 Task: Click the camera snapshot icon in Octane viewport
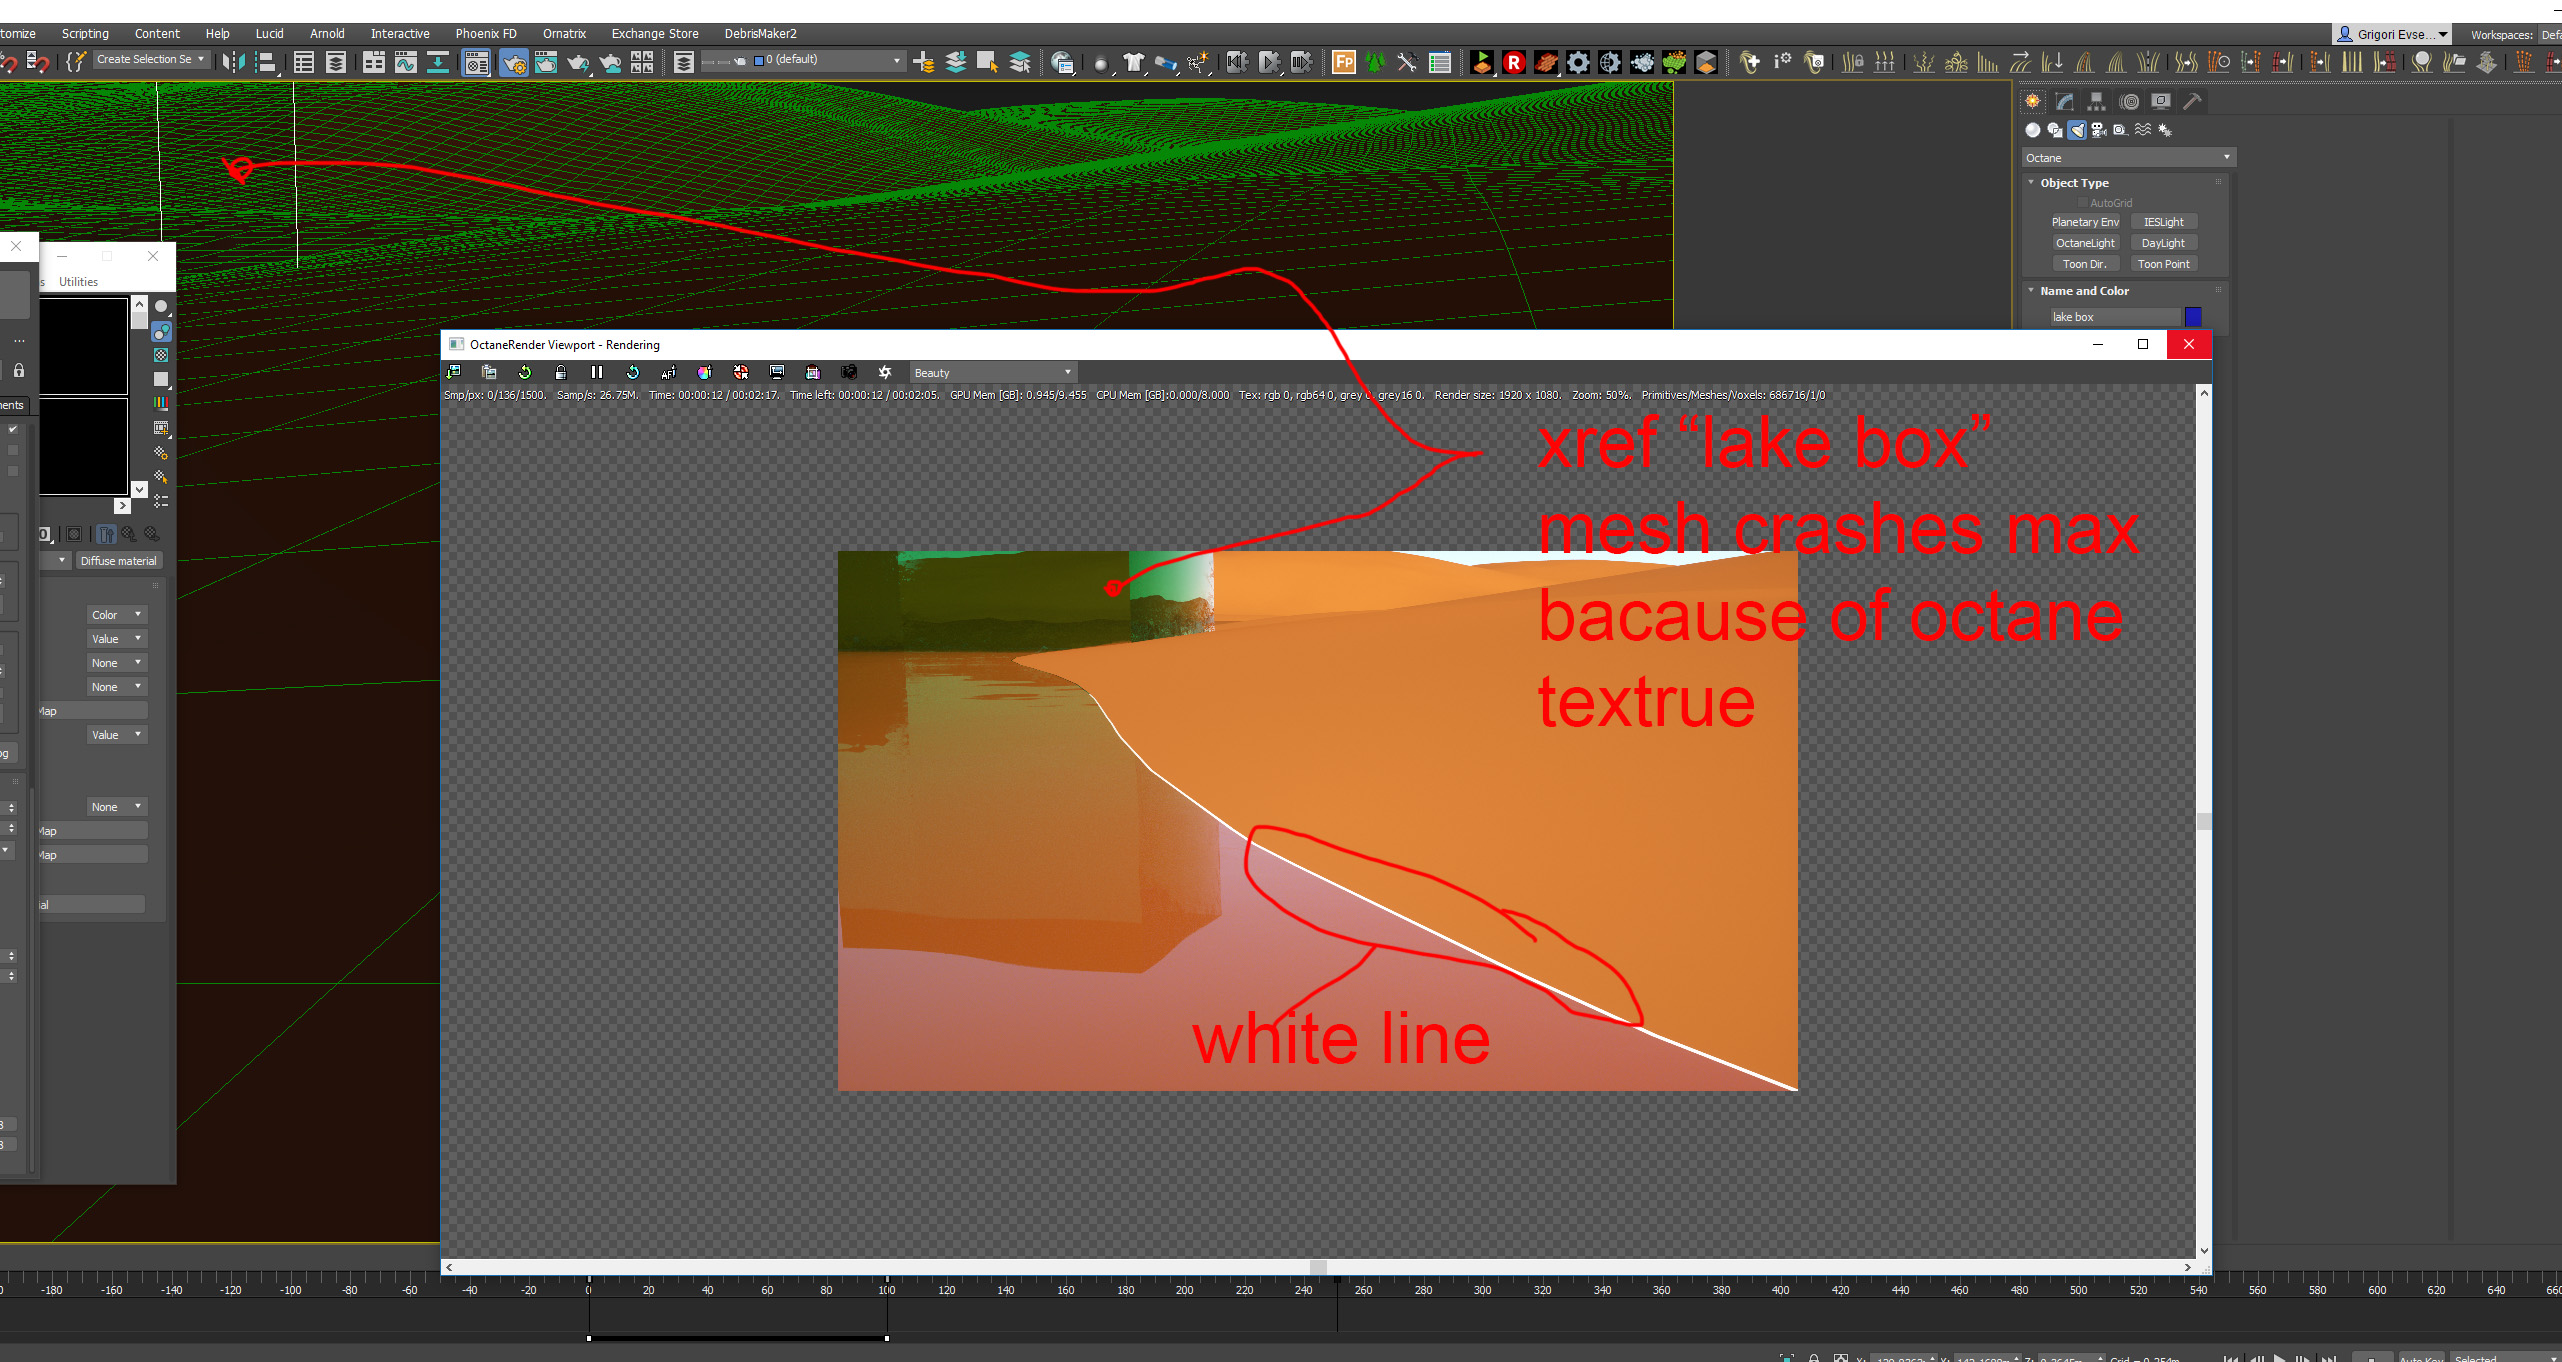click(849, 372)
